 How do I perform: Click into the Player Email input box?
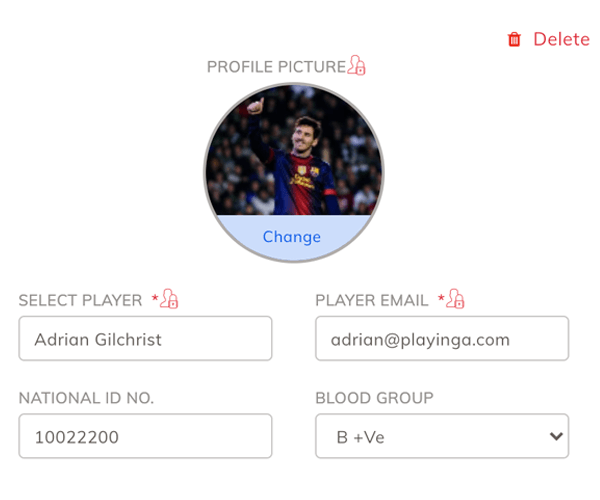[441, 339]
